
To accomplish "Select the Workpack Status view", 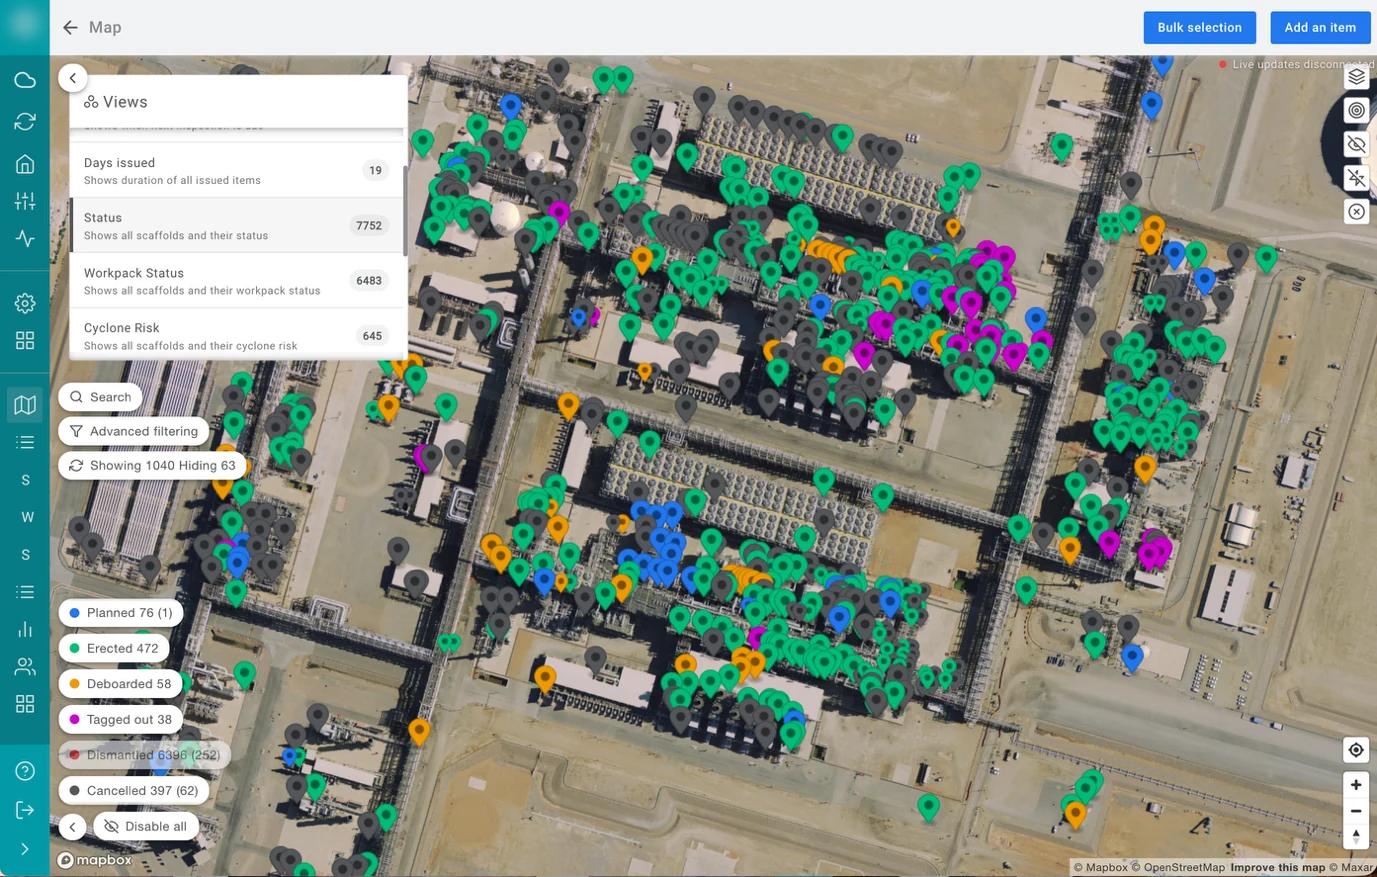I will (x=236, y=281).
